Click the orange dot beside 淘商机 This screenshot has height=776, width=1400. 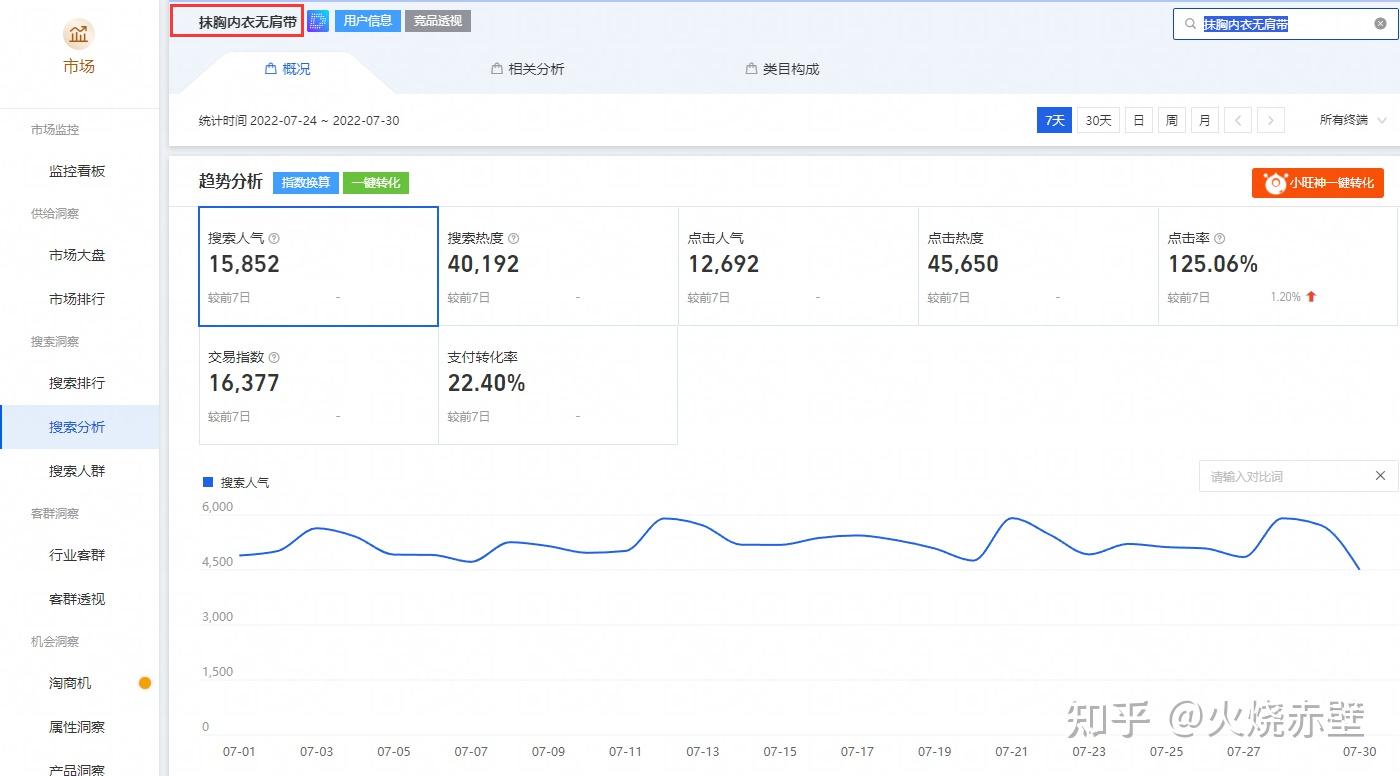click(145, 683)
